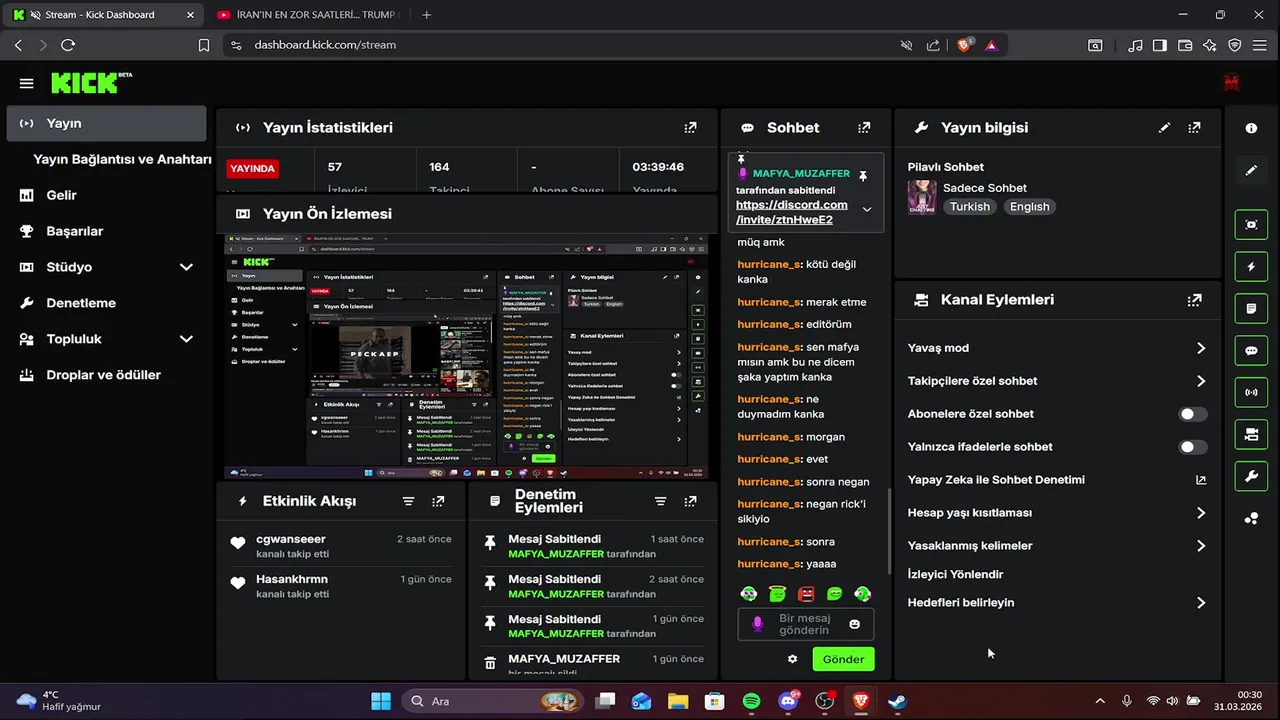Select Yayın in the sidebar

[x=106, y=123]
